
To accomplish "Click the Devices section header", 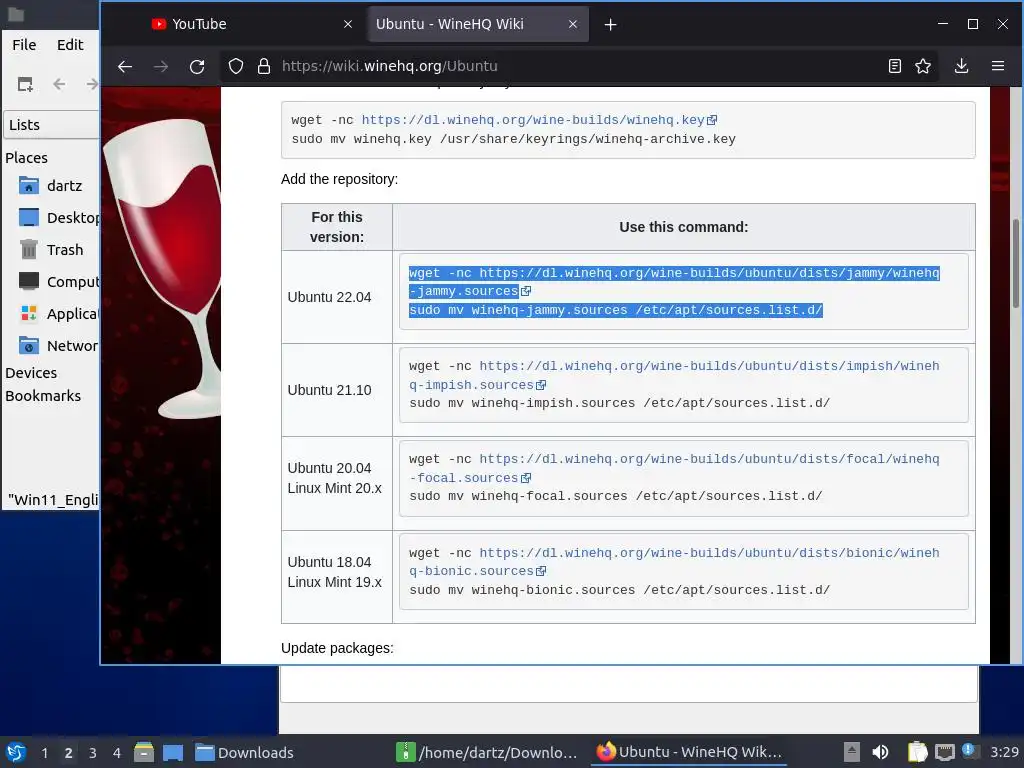I will (31, 373).
